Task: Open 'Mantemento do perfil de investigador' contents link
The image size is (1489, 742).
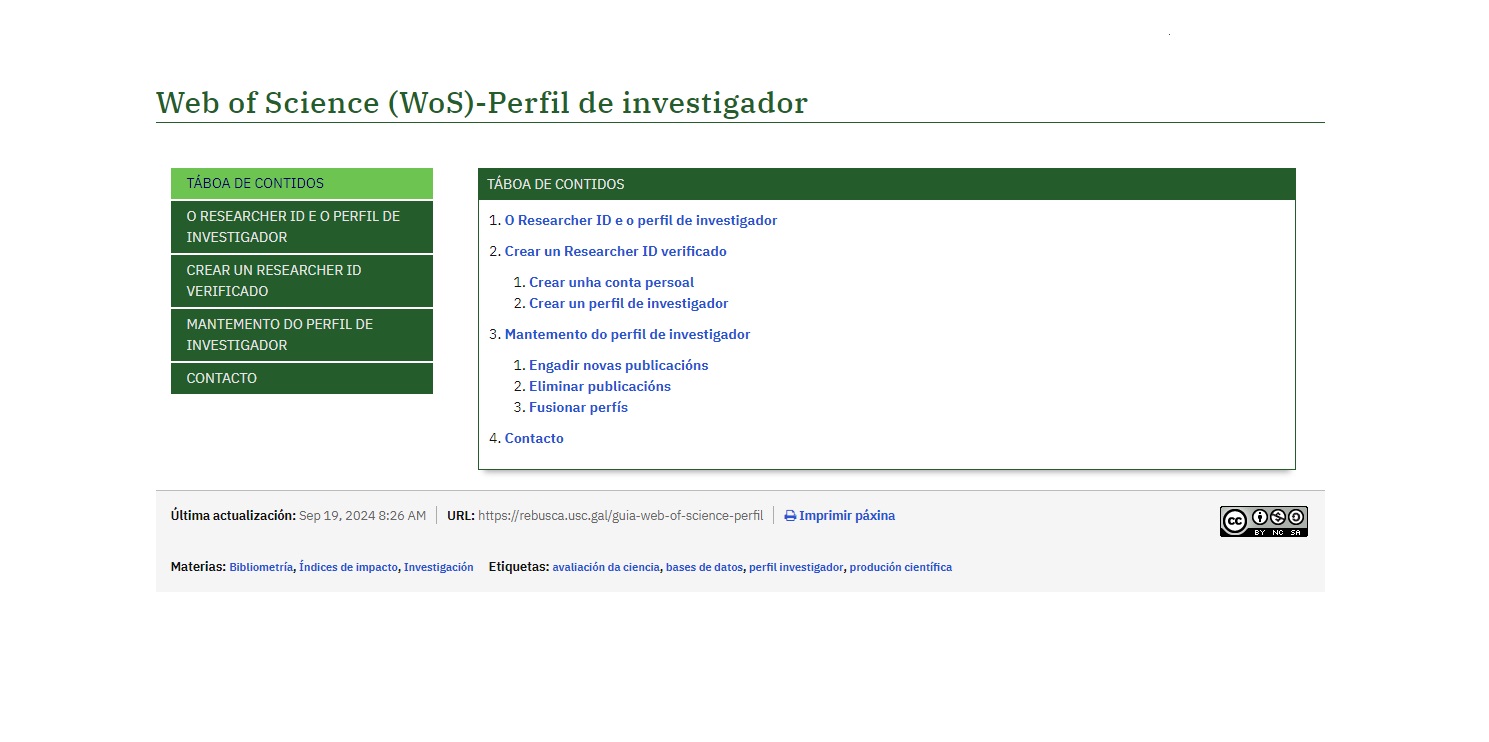Action: tap(627, 335)
